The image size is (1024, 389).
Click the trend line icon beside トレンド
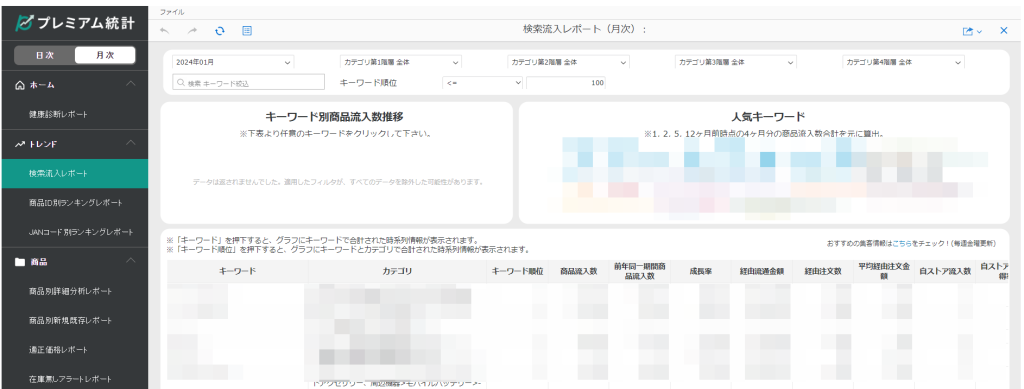click(x=20, y=144)
